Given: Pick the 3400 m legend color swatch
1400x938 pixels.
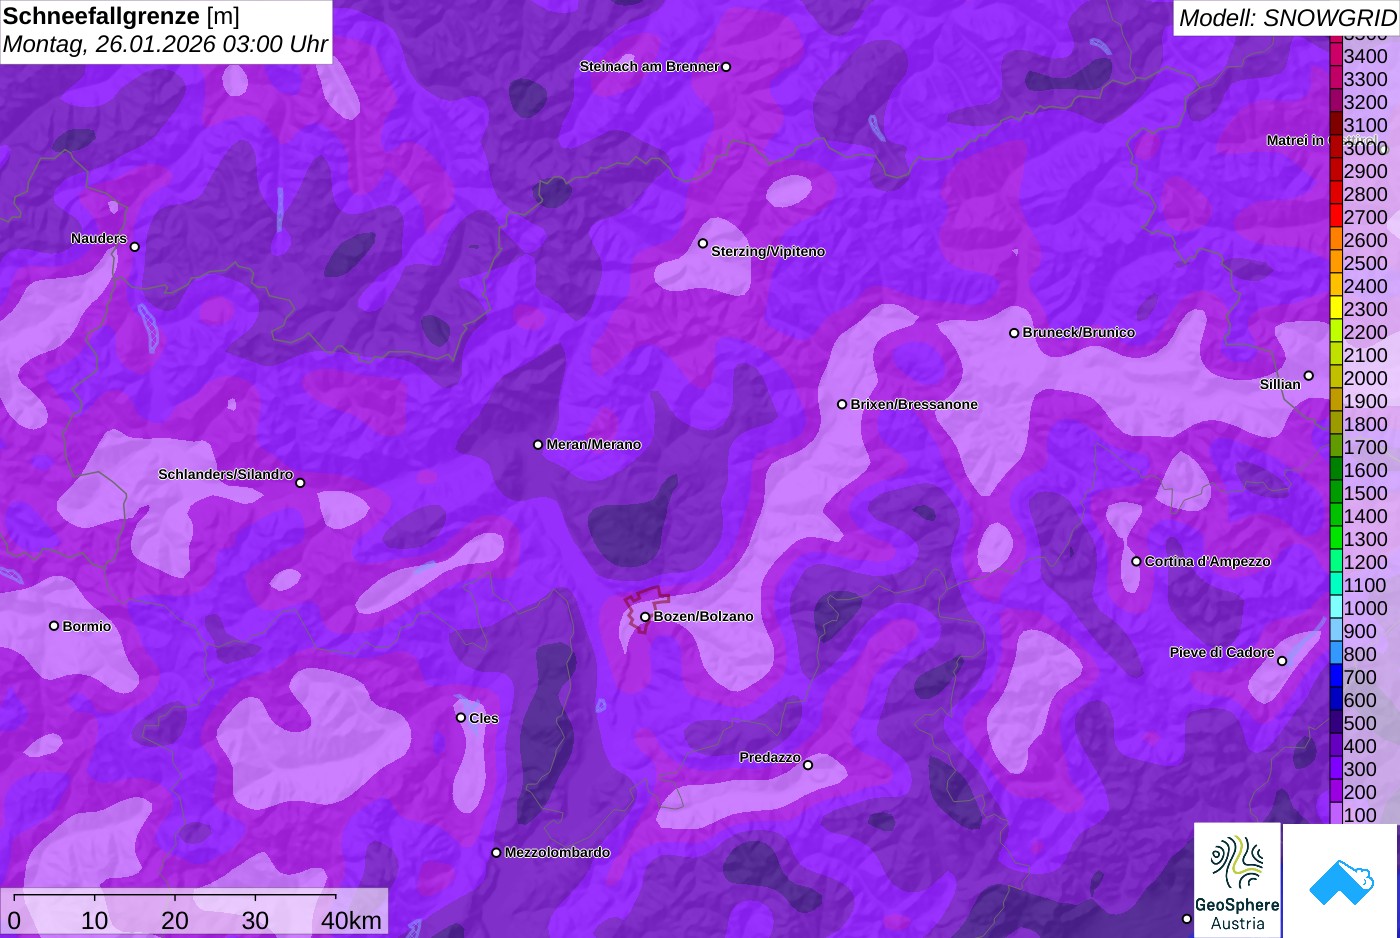Looking at the screenshot, I should pyautogui.click(x=1335, y=56).
